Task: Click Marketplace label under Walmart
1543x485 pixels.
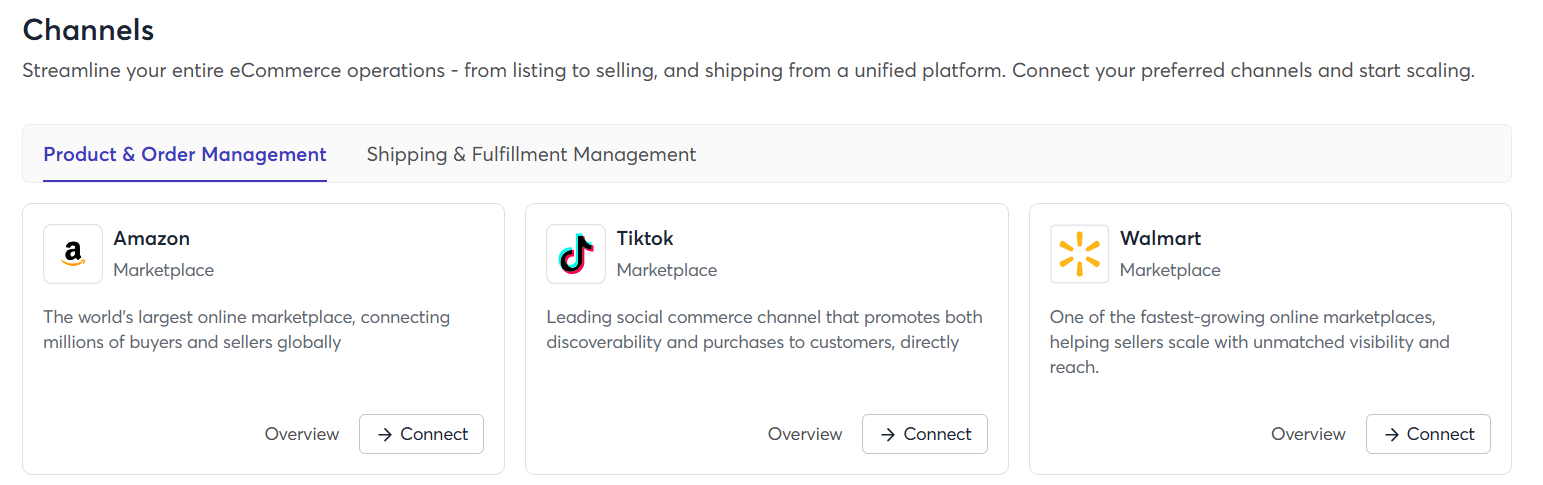Action: point(1170,270)
